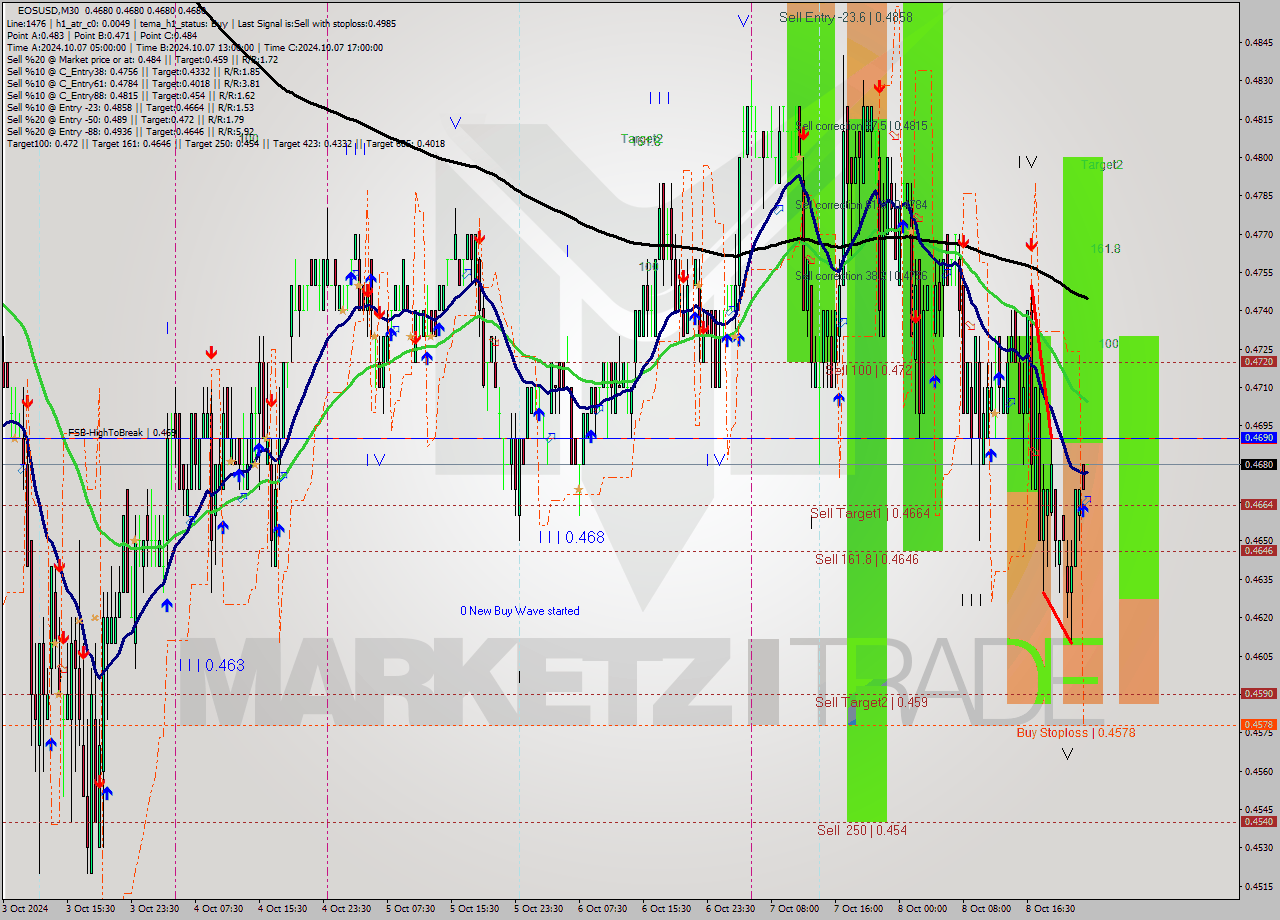This screenshot has width=1280, height=920.
Task: Click the red 0.4646 price tag
Action: pyautogui.click(x=1257, y=551)
